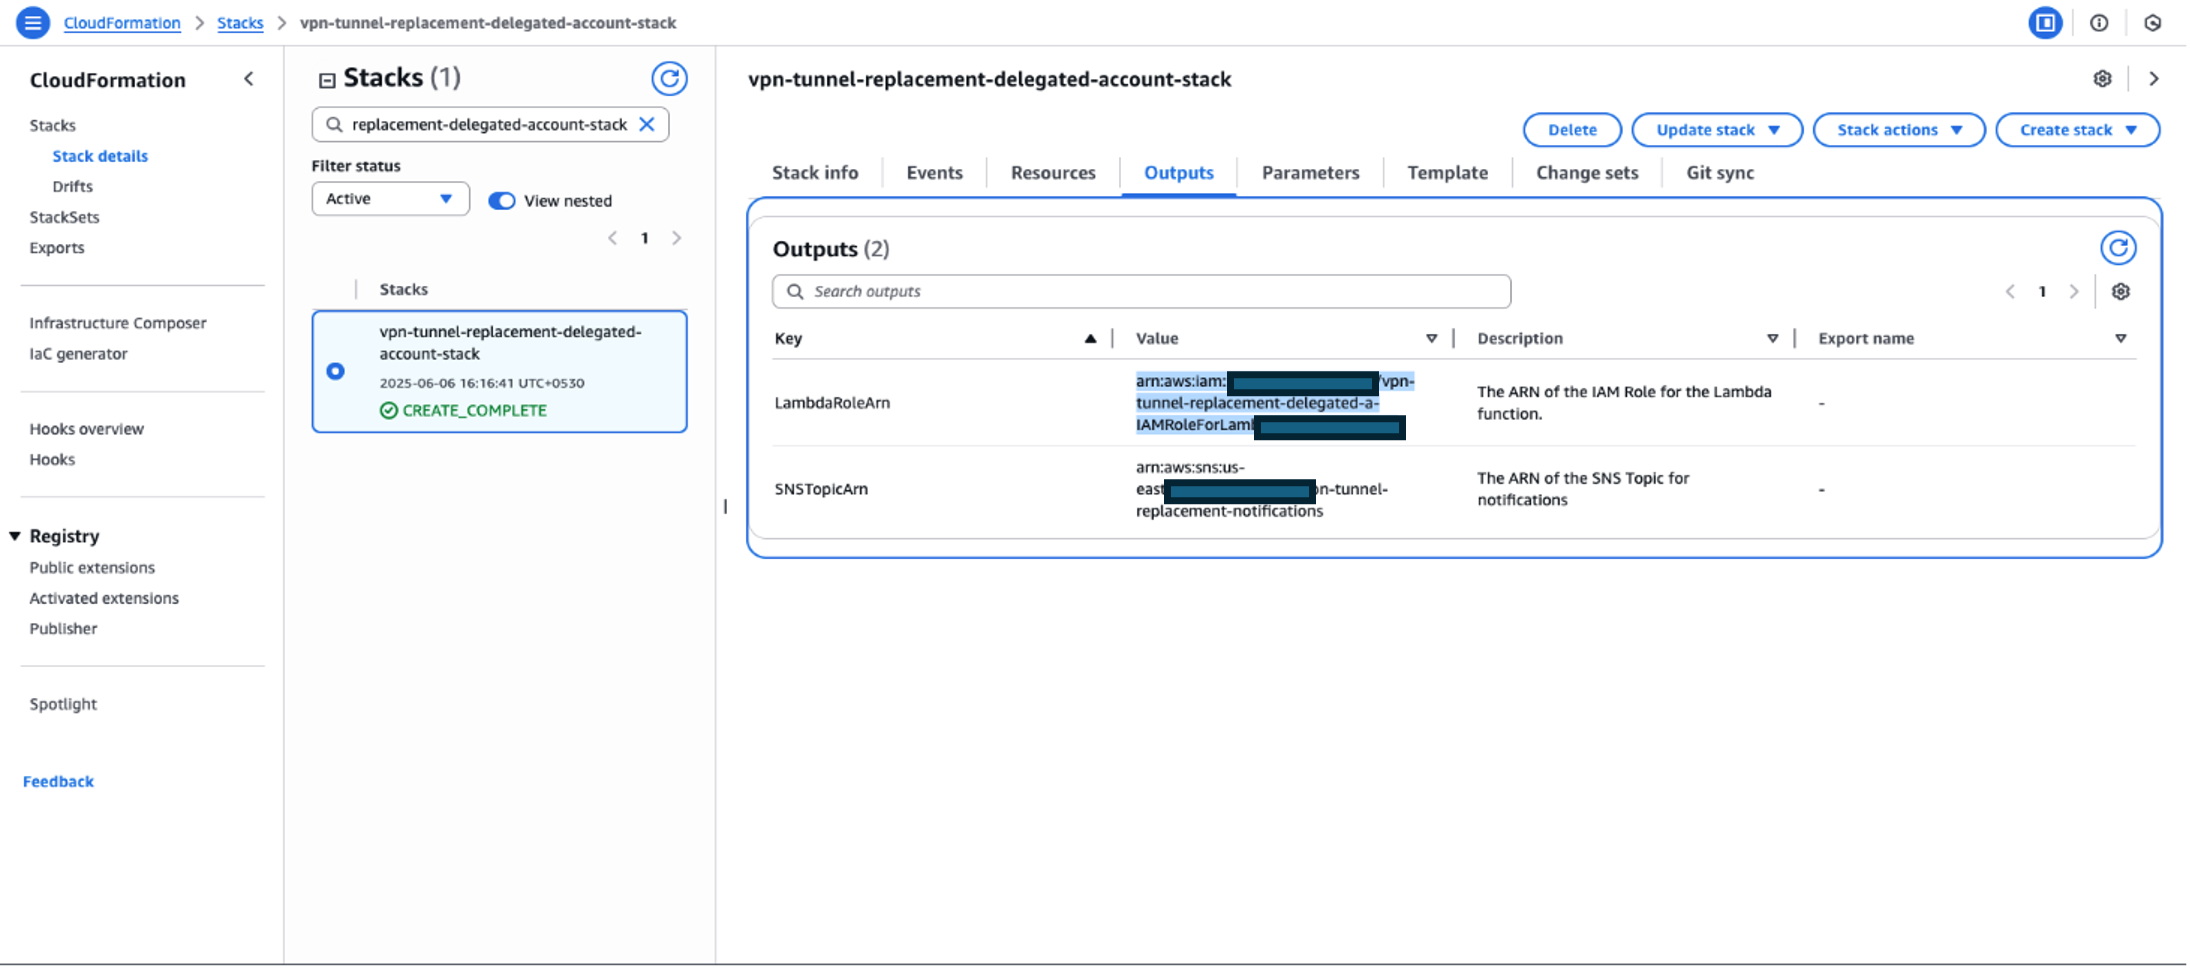
Task: Open the Active filter status dropdown
Action: (390, 198)
